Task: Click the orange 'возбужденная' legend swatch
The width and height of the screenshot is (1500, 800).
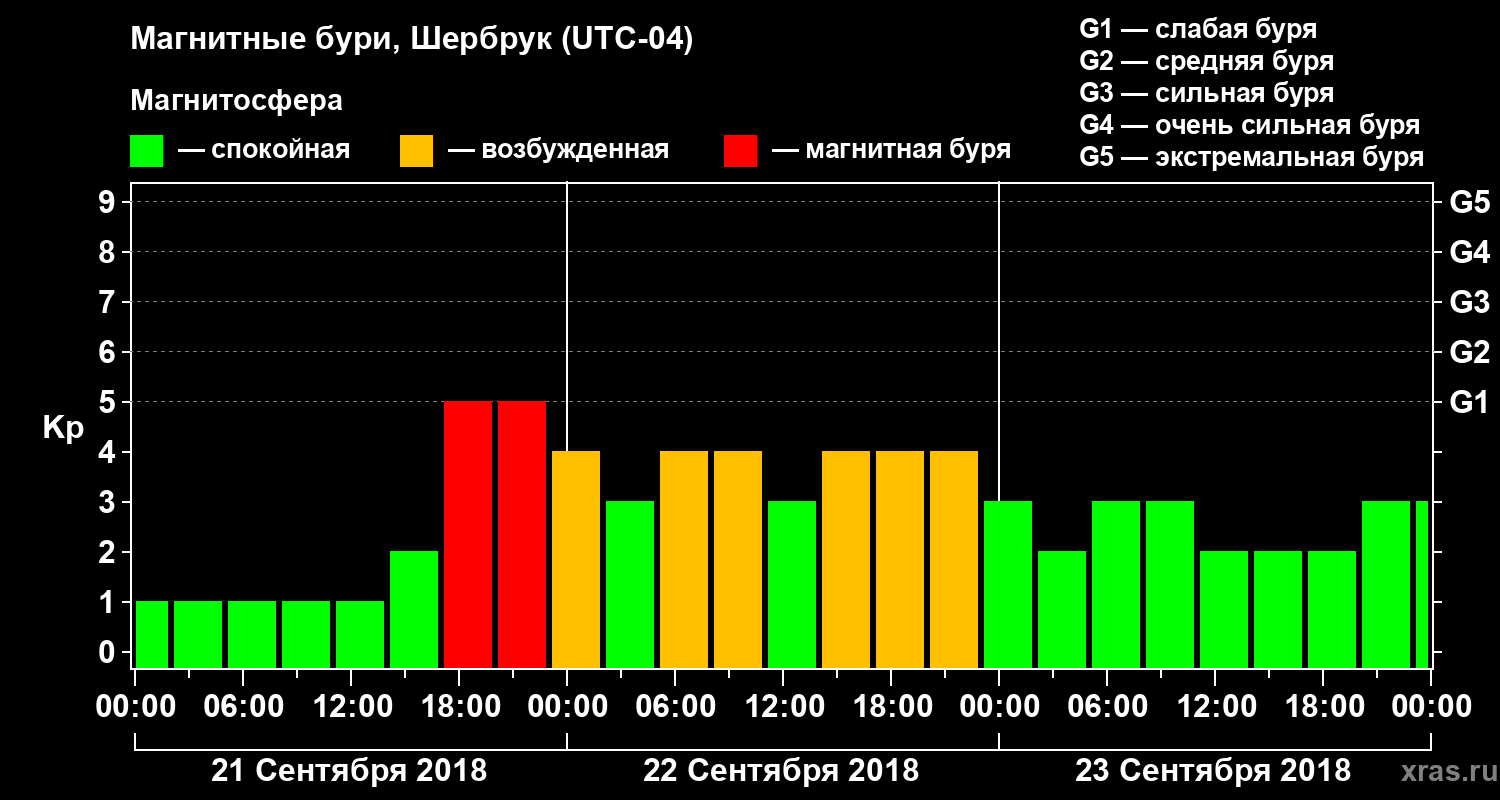Action: pos(416,151)
